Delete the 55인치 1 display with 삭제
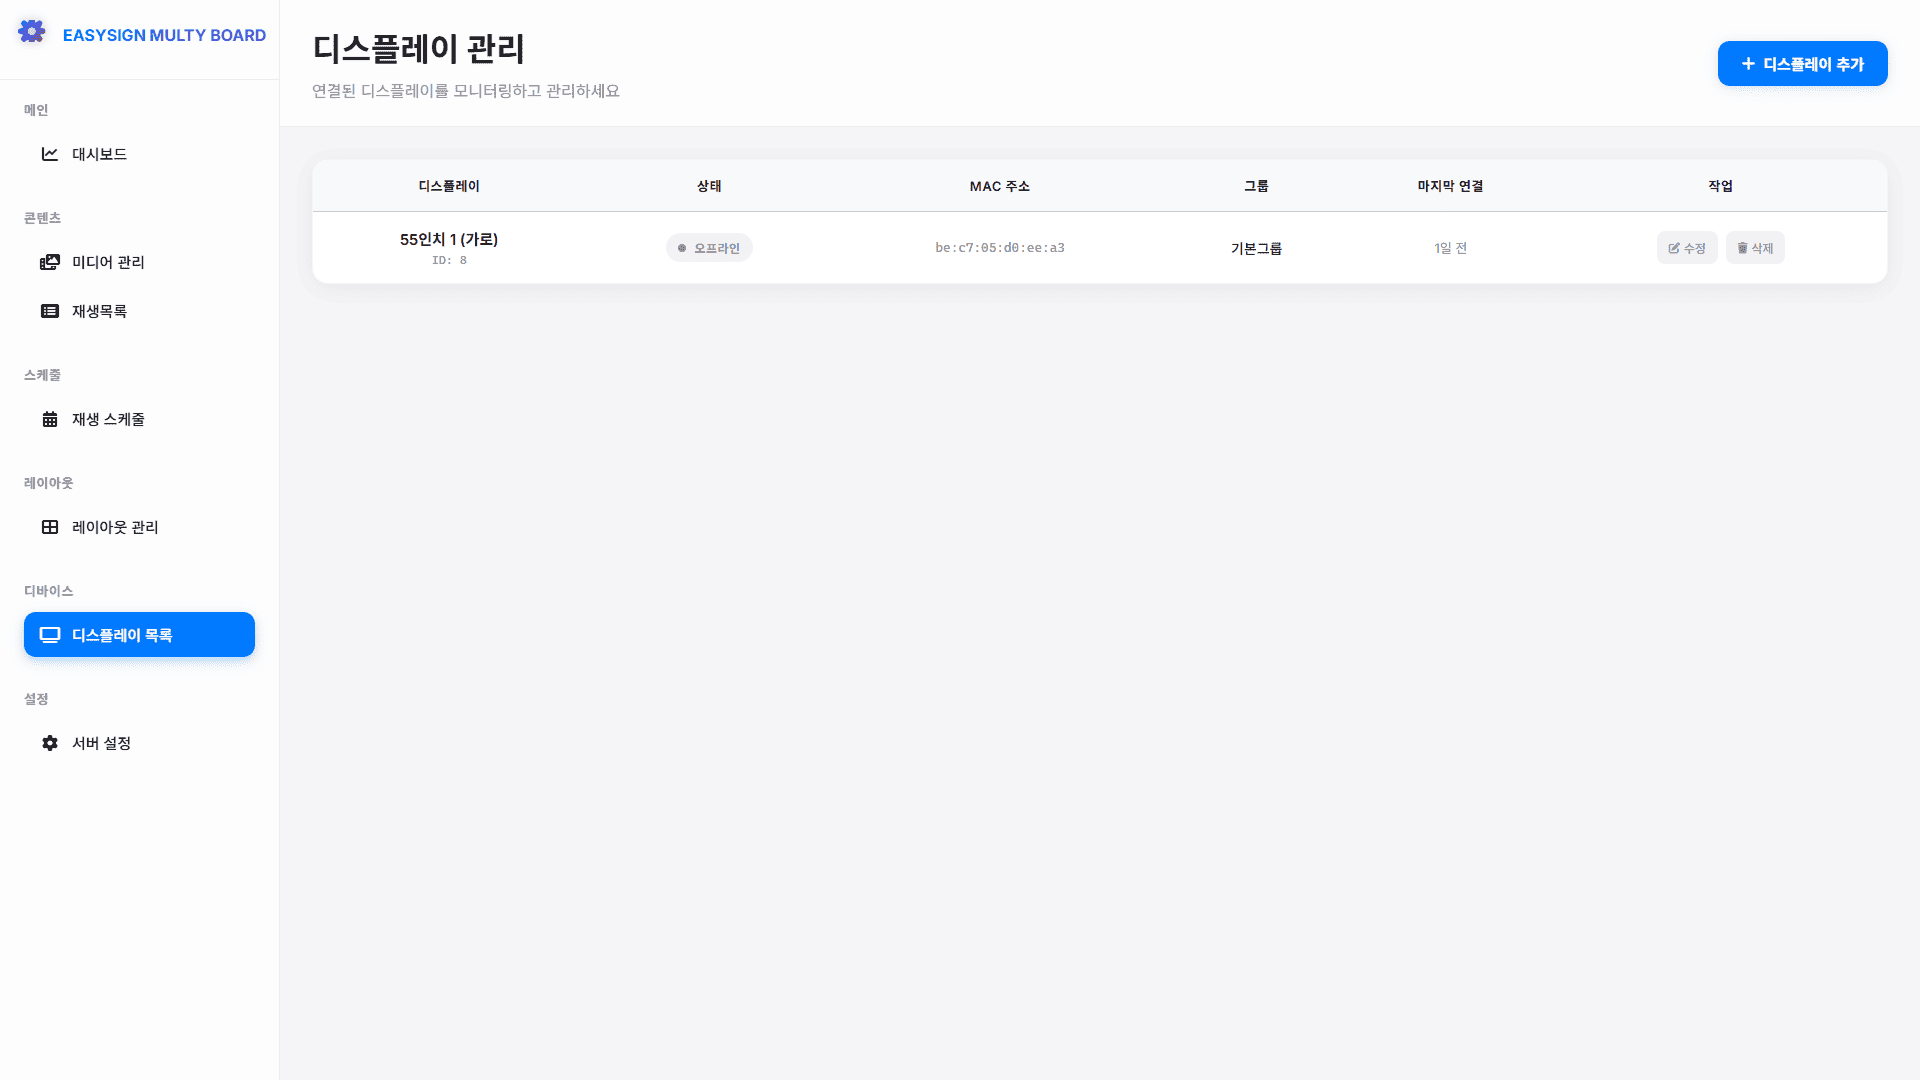Viewport: 1920px width, 1080px height. (x=1754, y=248)
